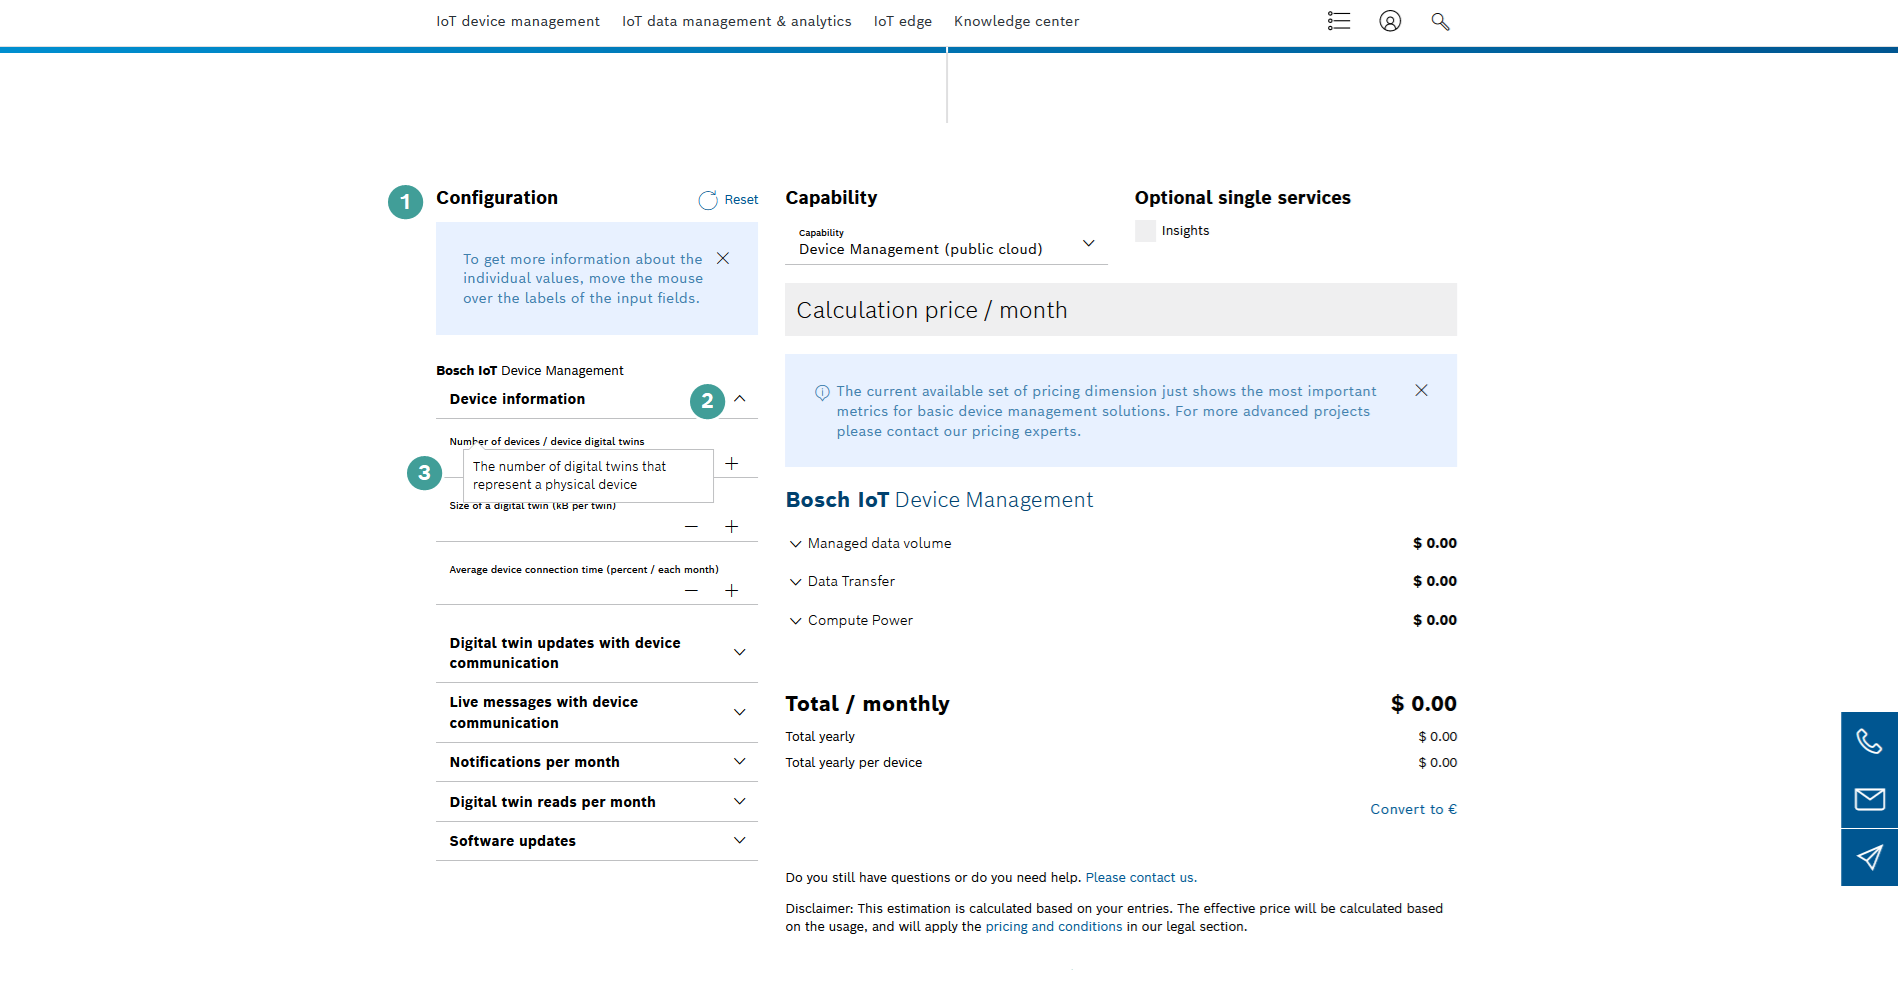Open the list menu icon in header
This screenshot has width=1898, height=990.
click(x=1339, y=21)
